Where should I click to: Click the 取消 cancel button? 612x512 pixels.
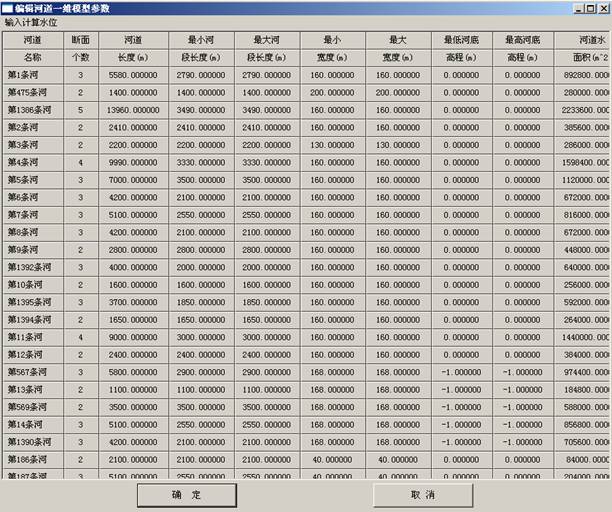click(x=422, y=495)
